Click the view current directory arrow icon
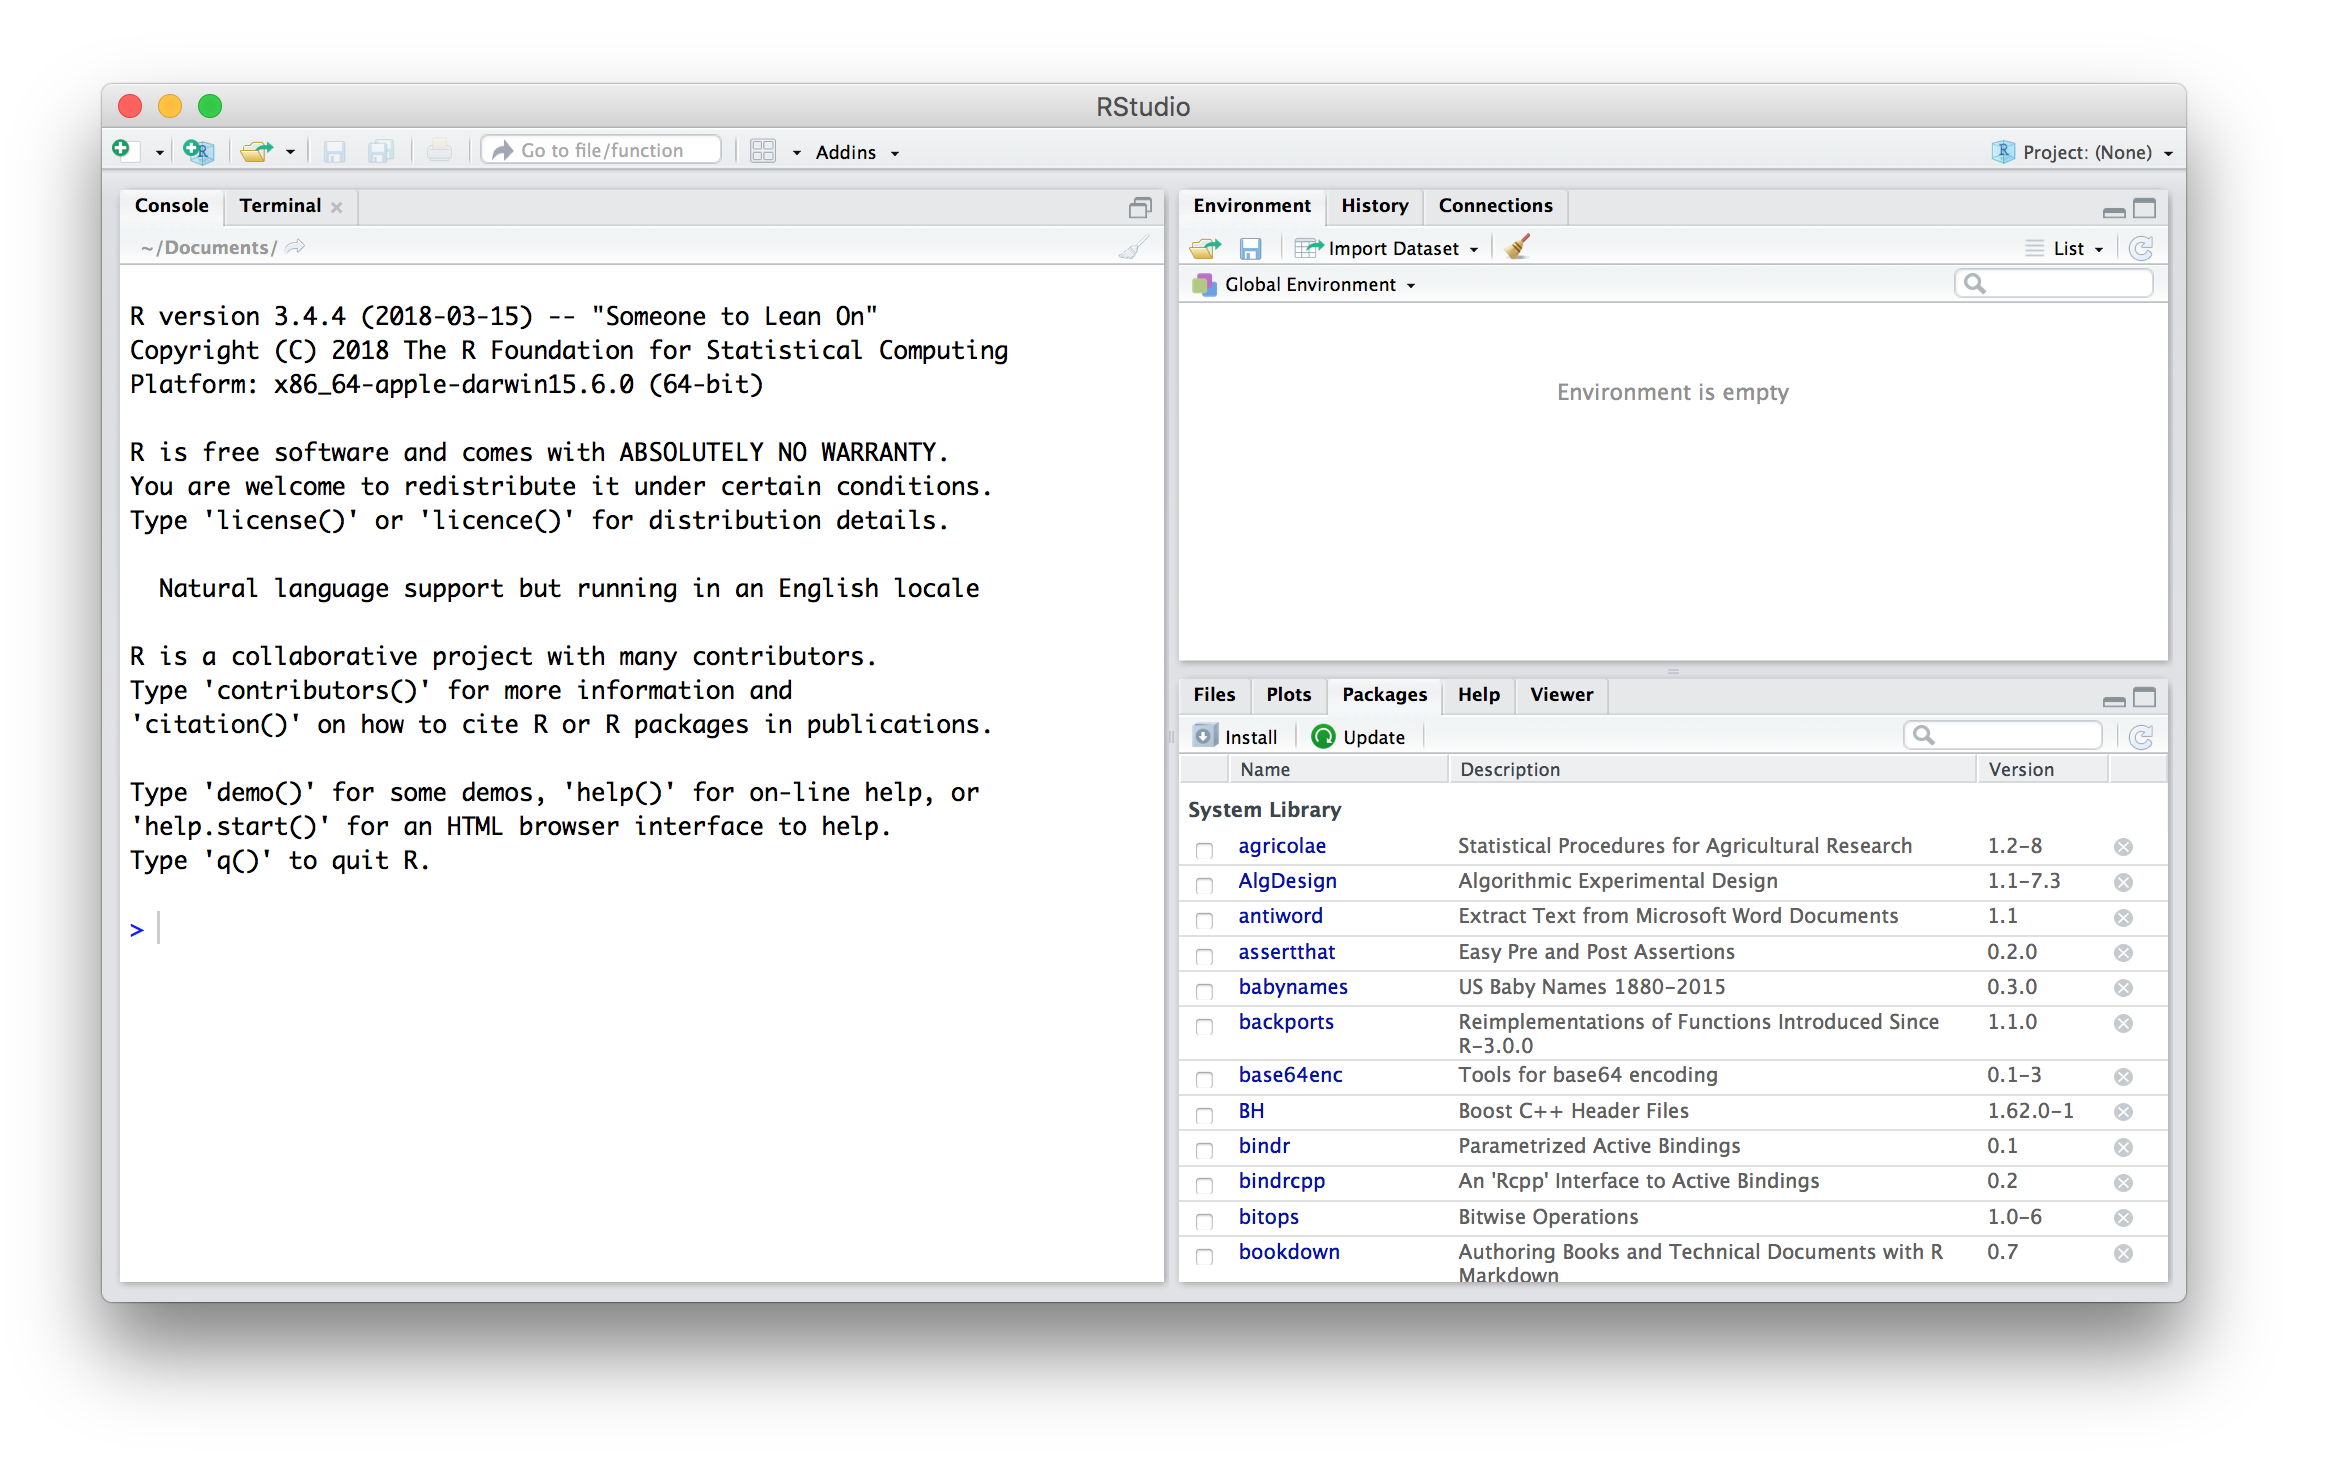Viewport: 2346px width, 1458px height. [295, 246]
